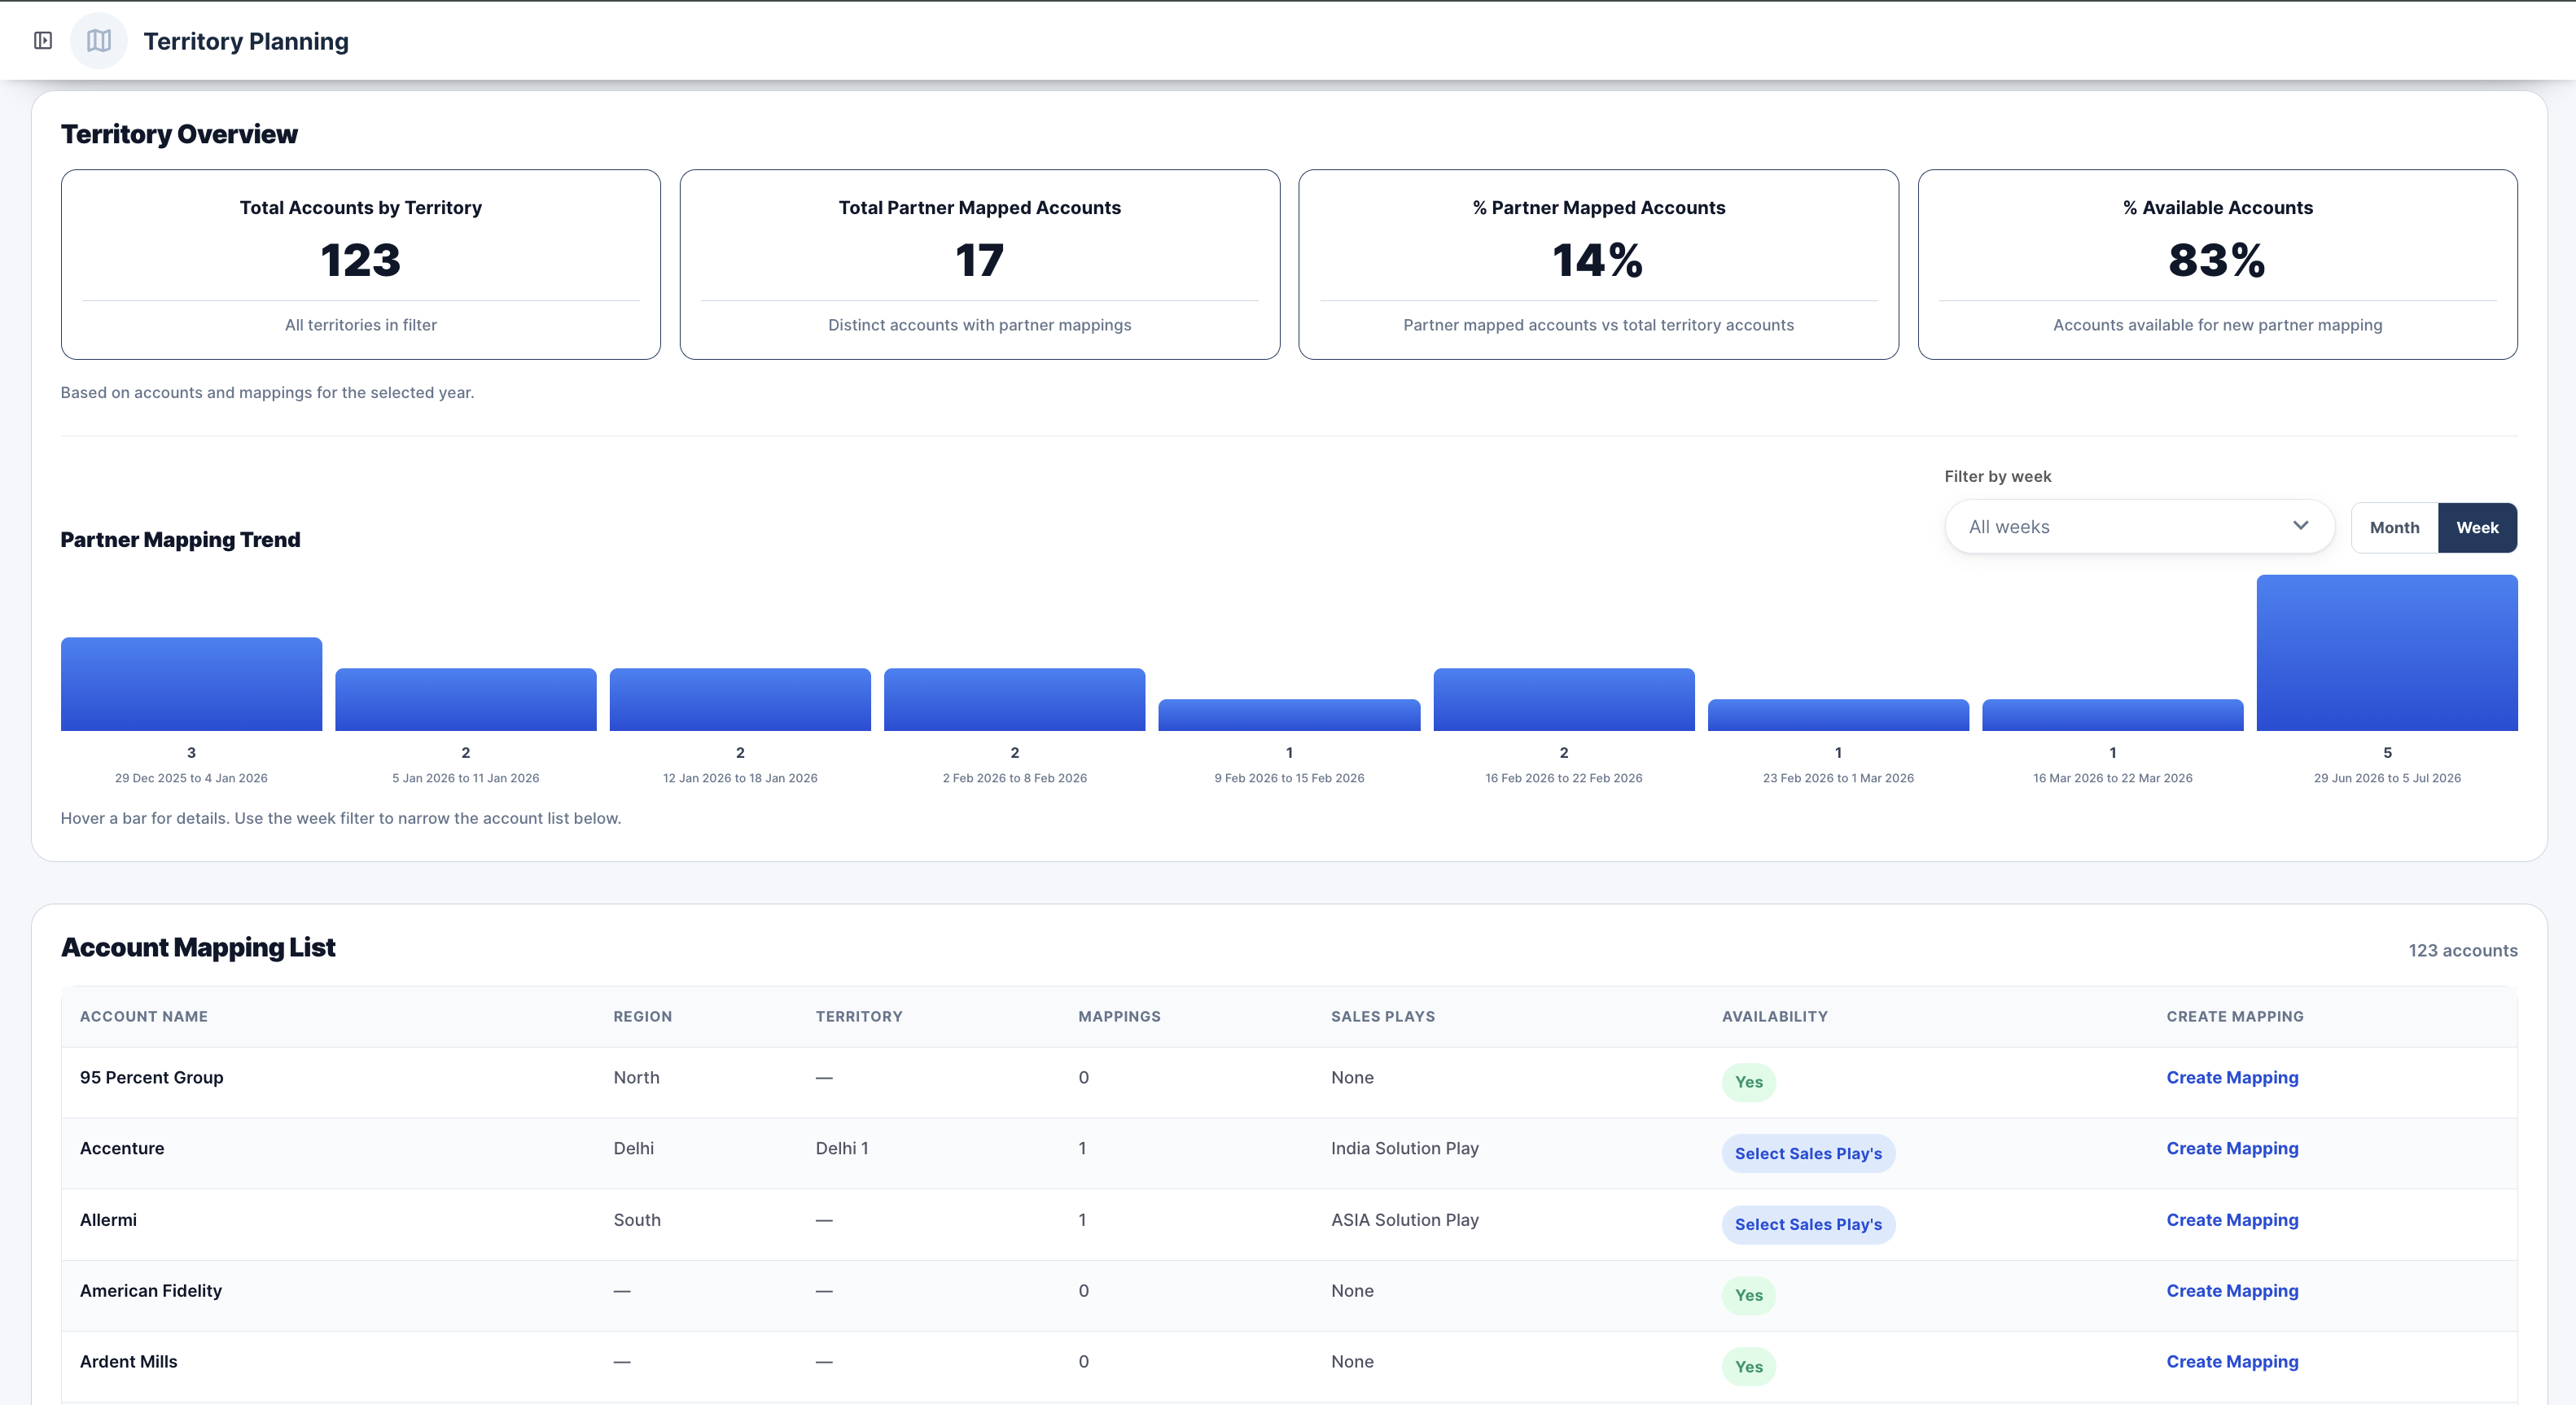2576x1405 pixels.
Task: Click the 9 Feb 2026 week bar
Action: pyautogui.click(x=1289, y=715)
